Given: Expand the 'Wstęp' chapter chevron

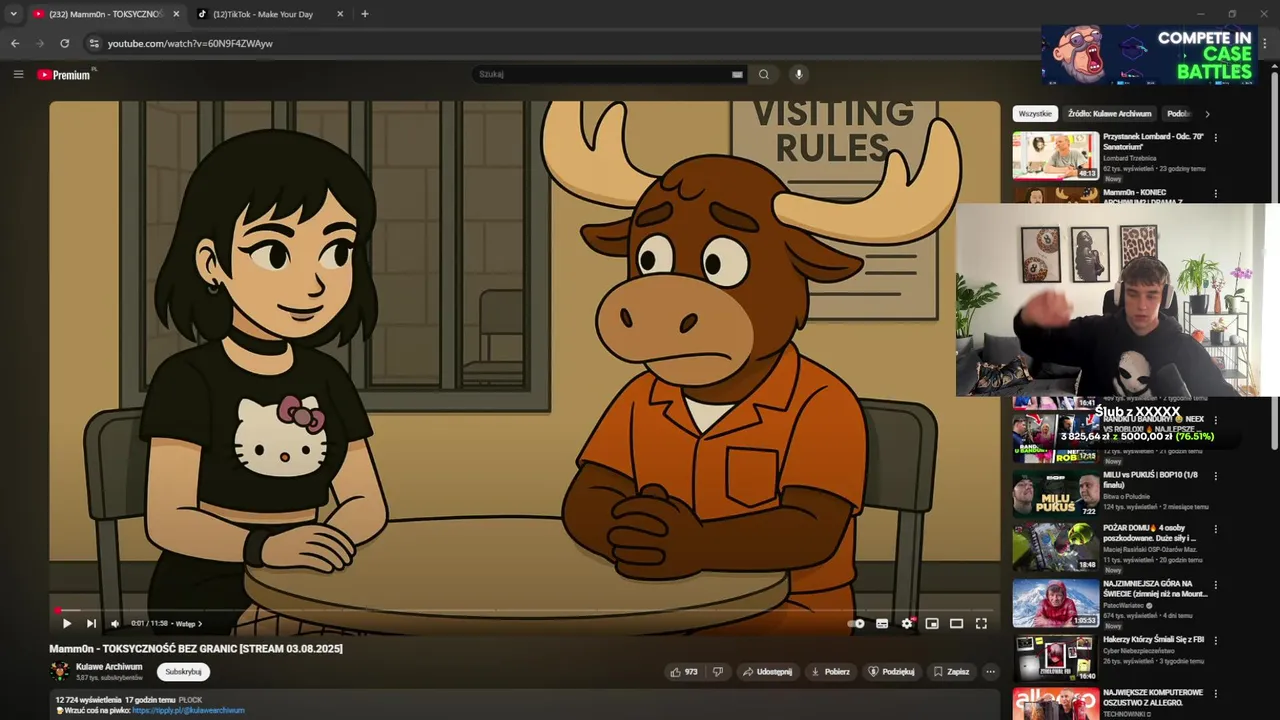Looking at the screenshot, I should click(200, 624).
